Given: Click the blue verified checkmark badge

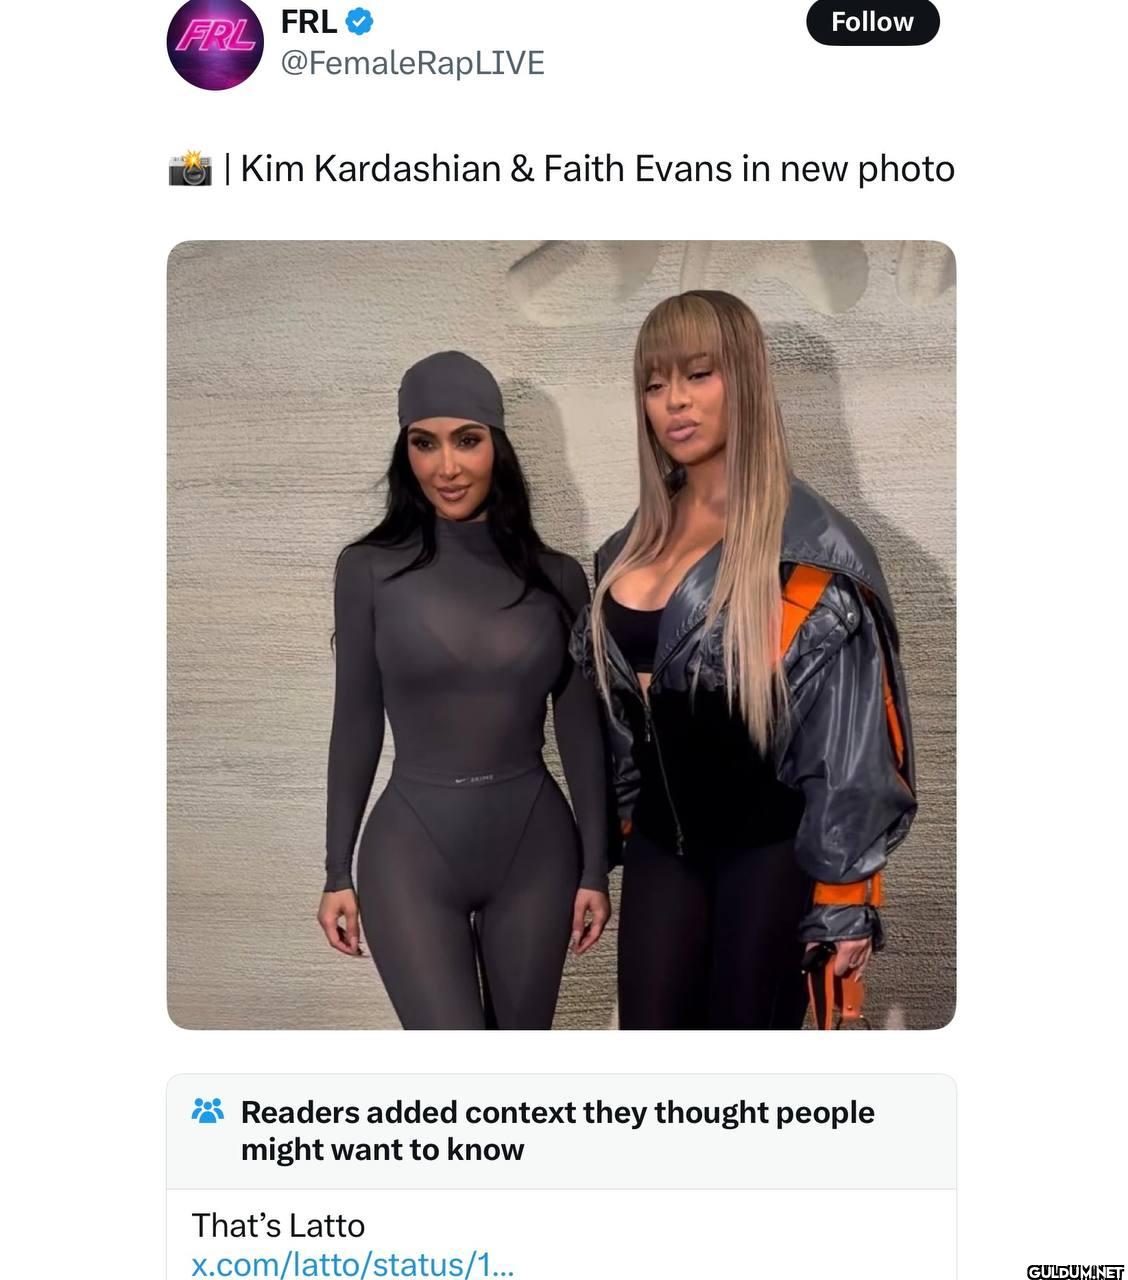Looking at the screenshot, I should pos(360,19).
